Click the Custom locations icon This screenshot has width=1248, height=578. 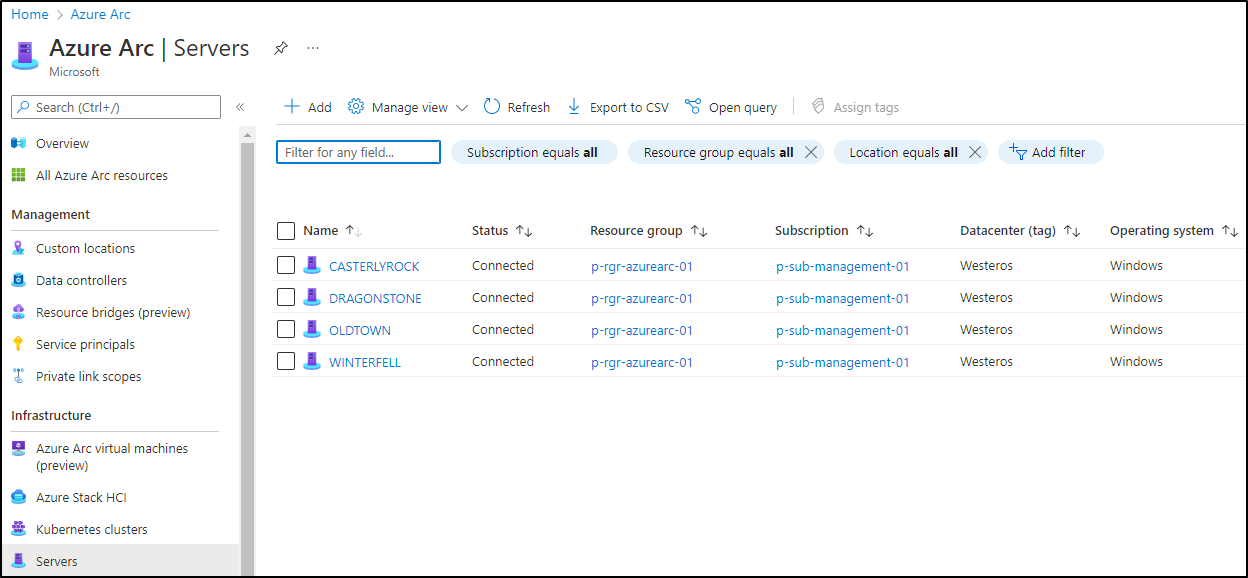point(18,249)
